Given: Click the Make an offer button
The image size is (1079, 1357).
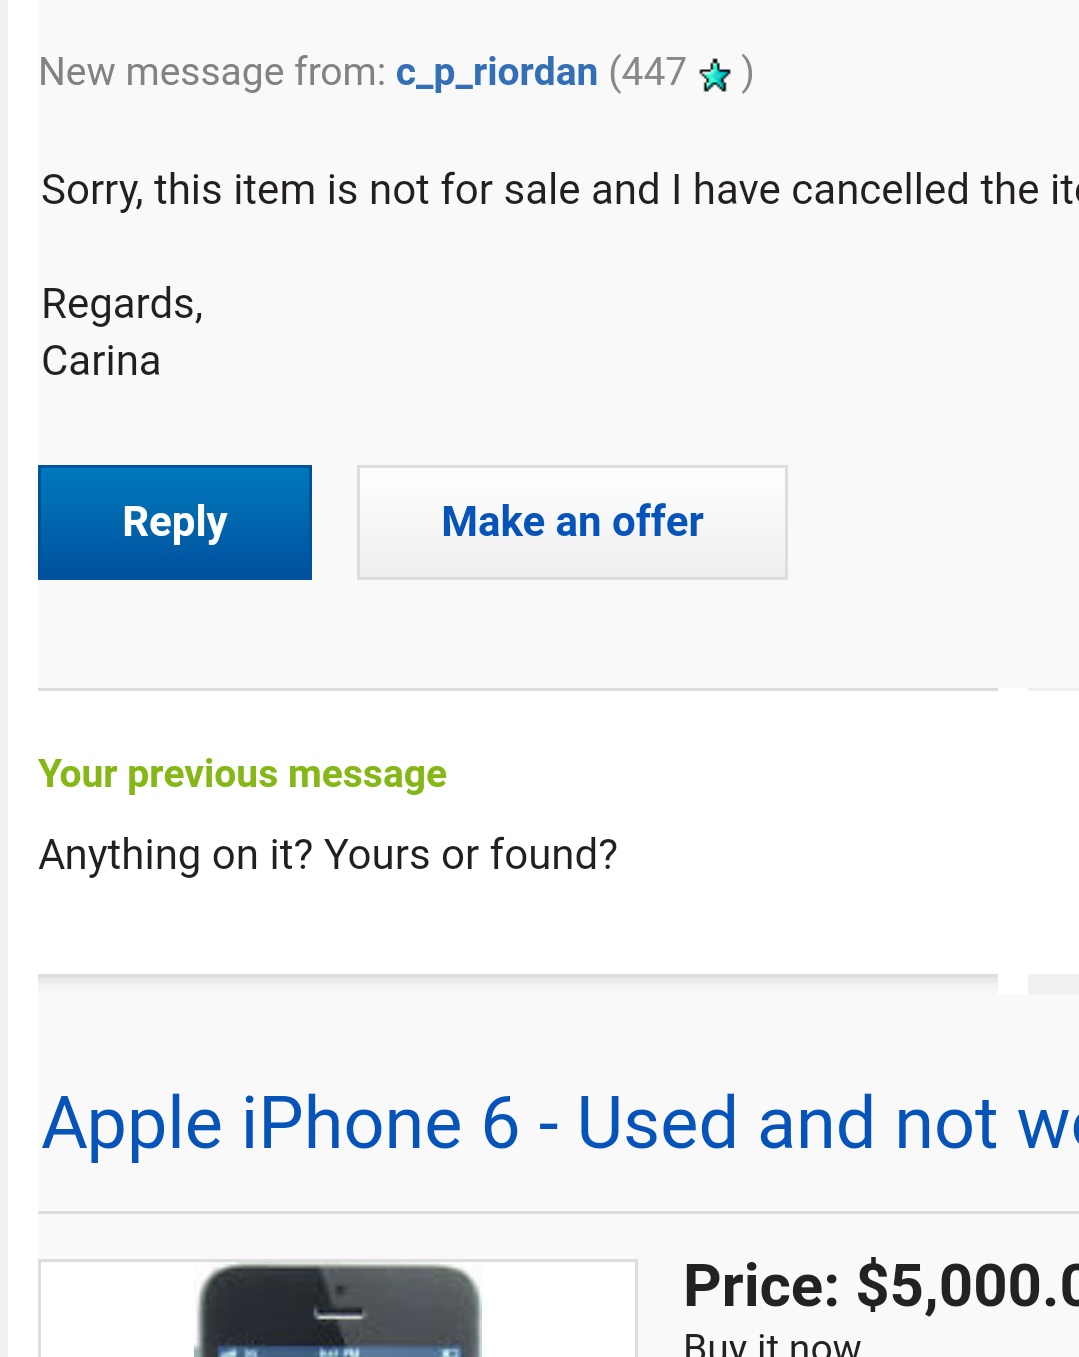Looking at the screenshot, I should (x=572, y=522).
